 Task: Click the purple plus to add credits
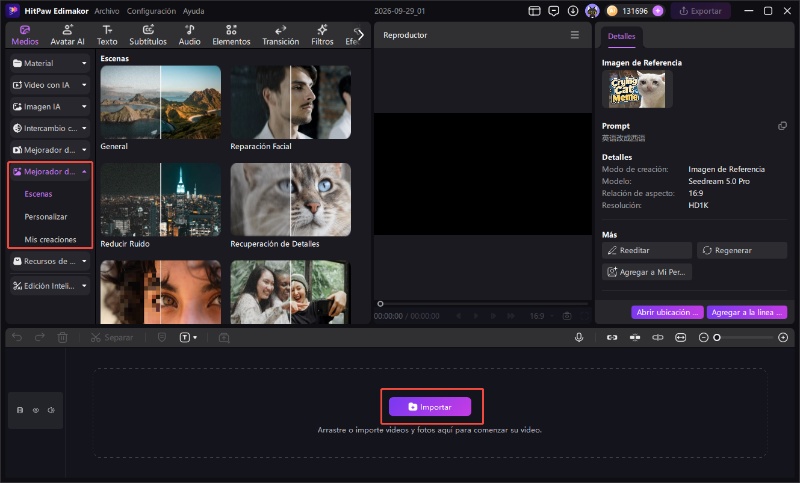click(x=658, y=11)
